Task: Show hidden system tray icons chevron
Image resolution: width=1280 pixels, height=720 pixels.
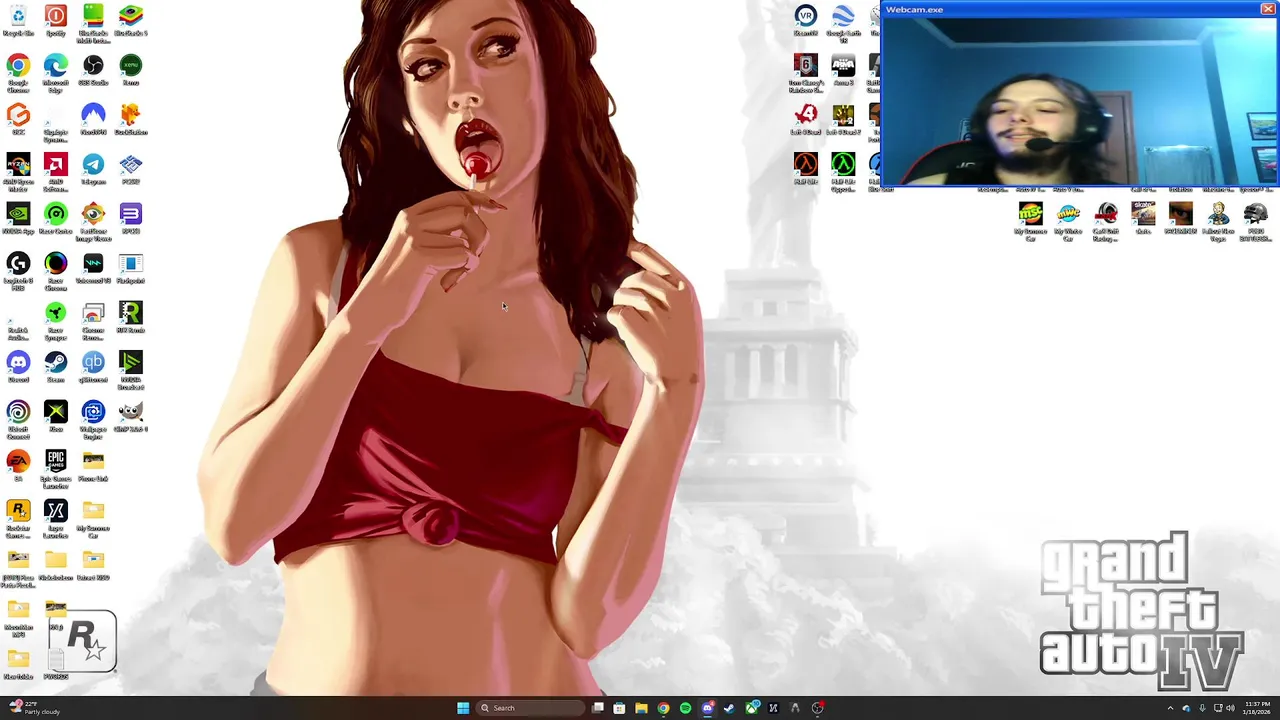Action: tap(1170, 708)
